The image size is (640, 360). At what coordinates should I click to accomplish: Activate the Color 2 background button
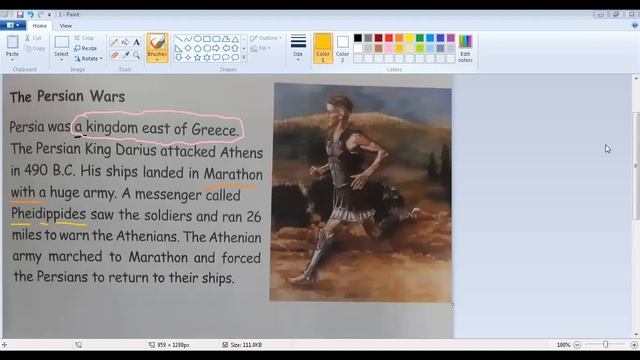point(342,48)
